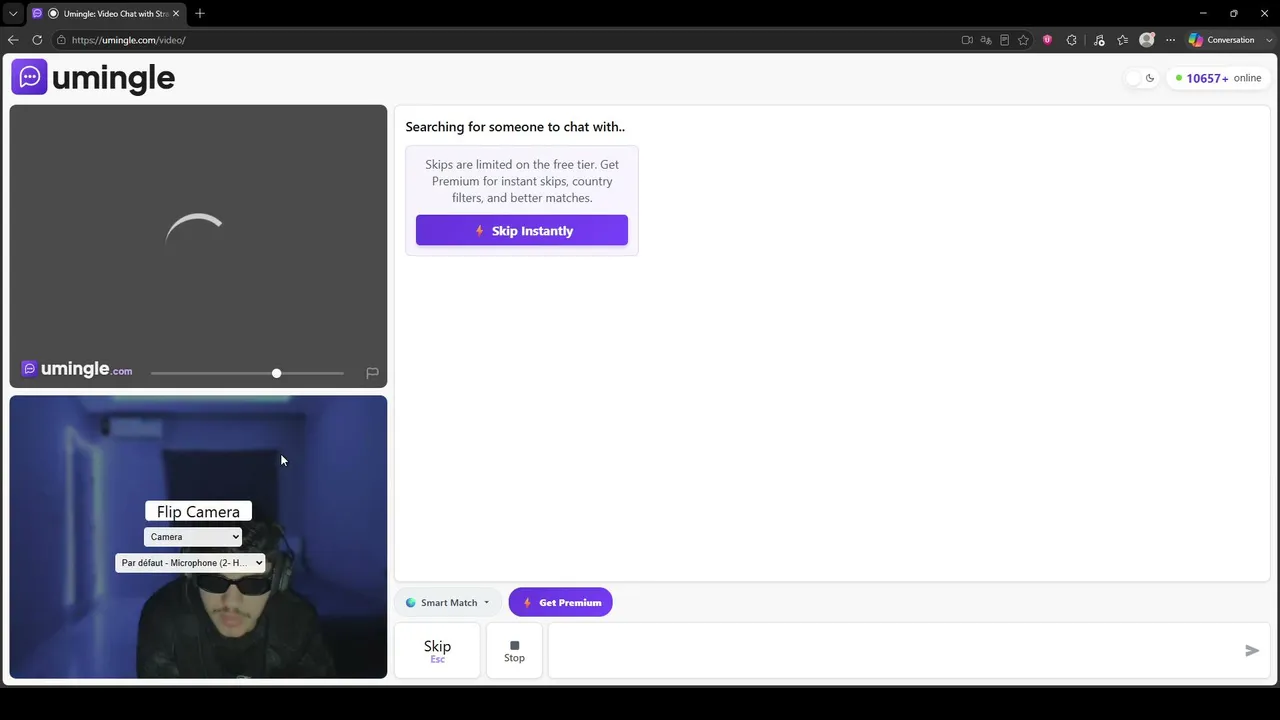Screen dimensions: 1280x720
Task: Expand the chevron next to Conversation
Action: click(x=1270, y=40)
